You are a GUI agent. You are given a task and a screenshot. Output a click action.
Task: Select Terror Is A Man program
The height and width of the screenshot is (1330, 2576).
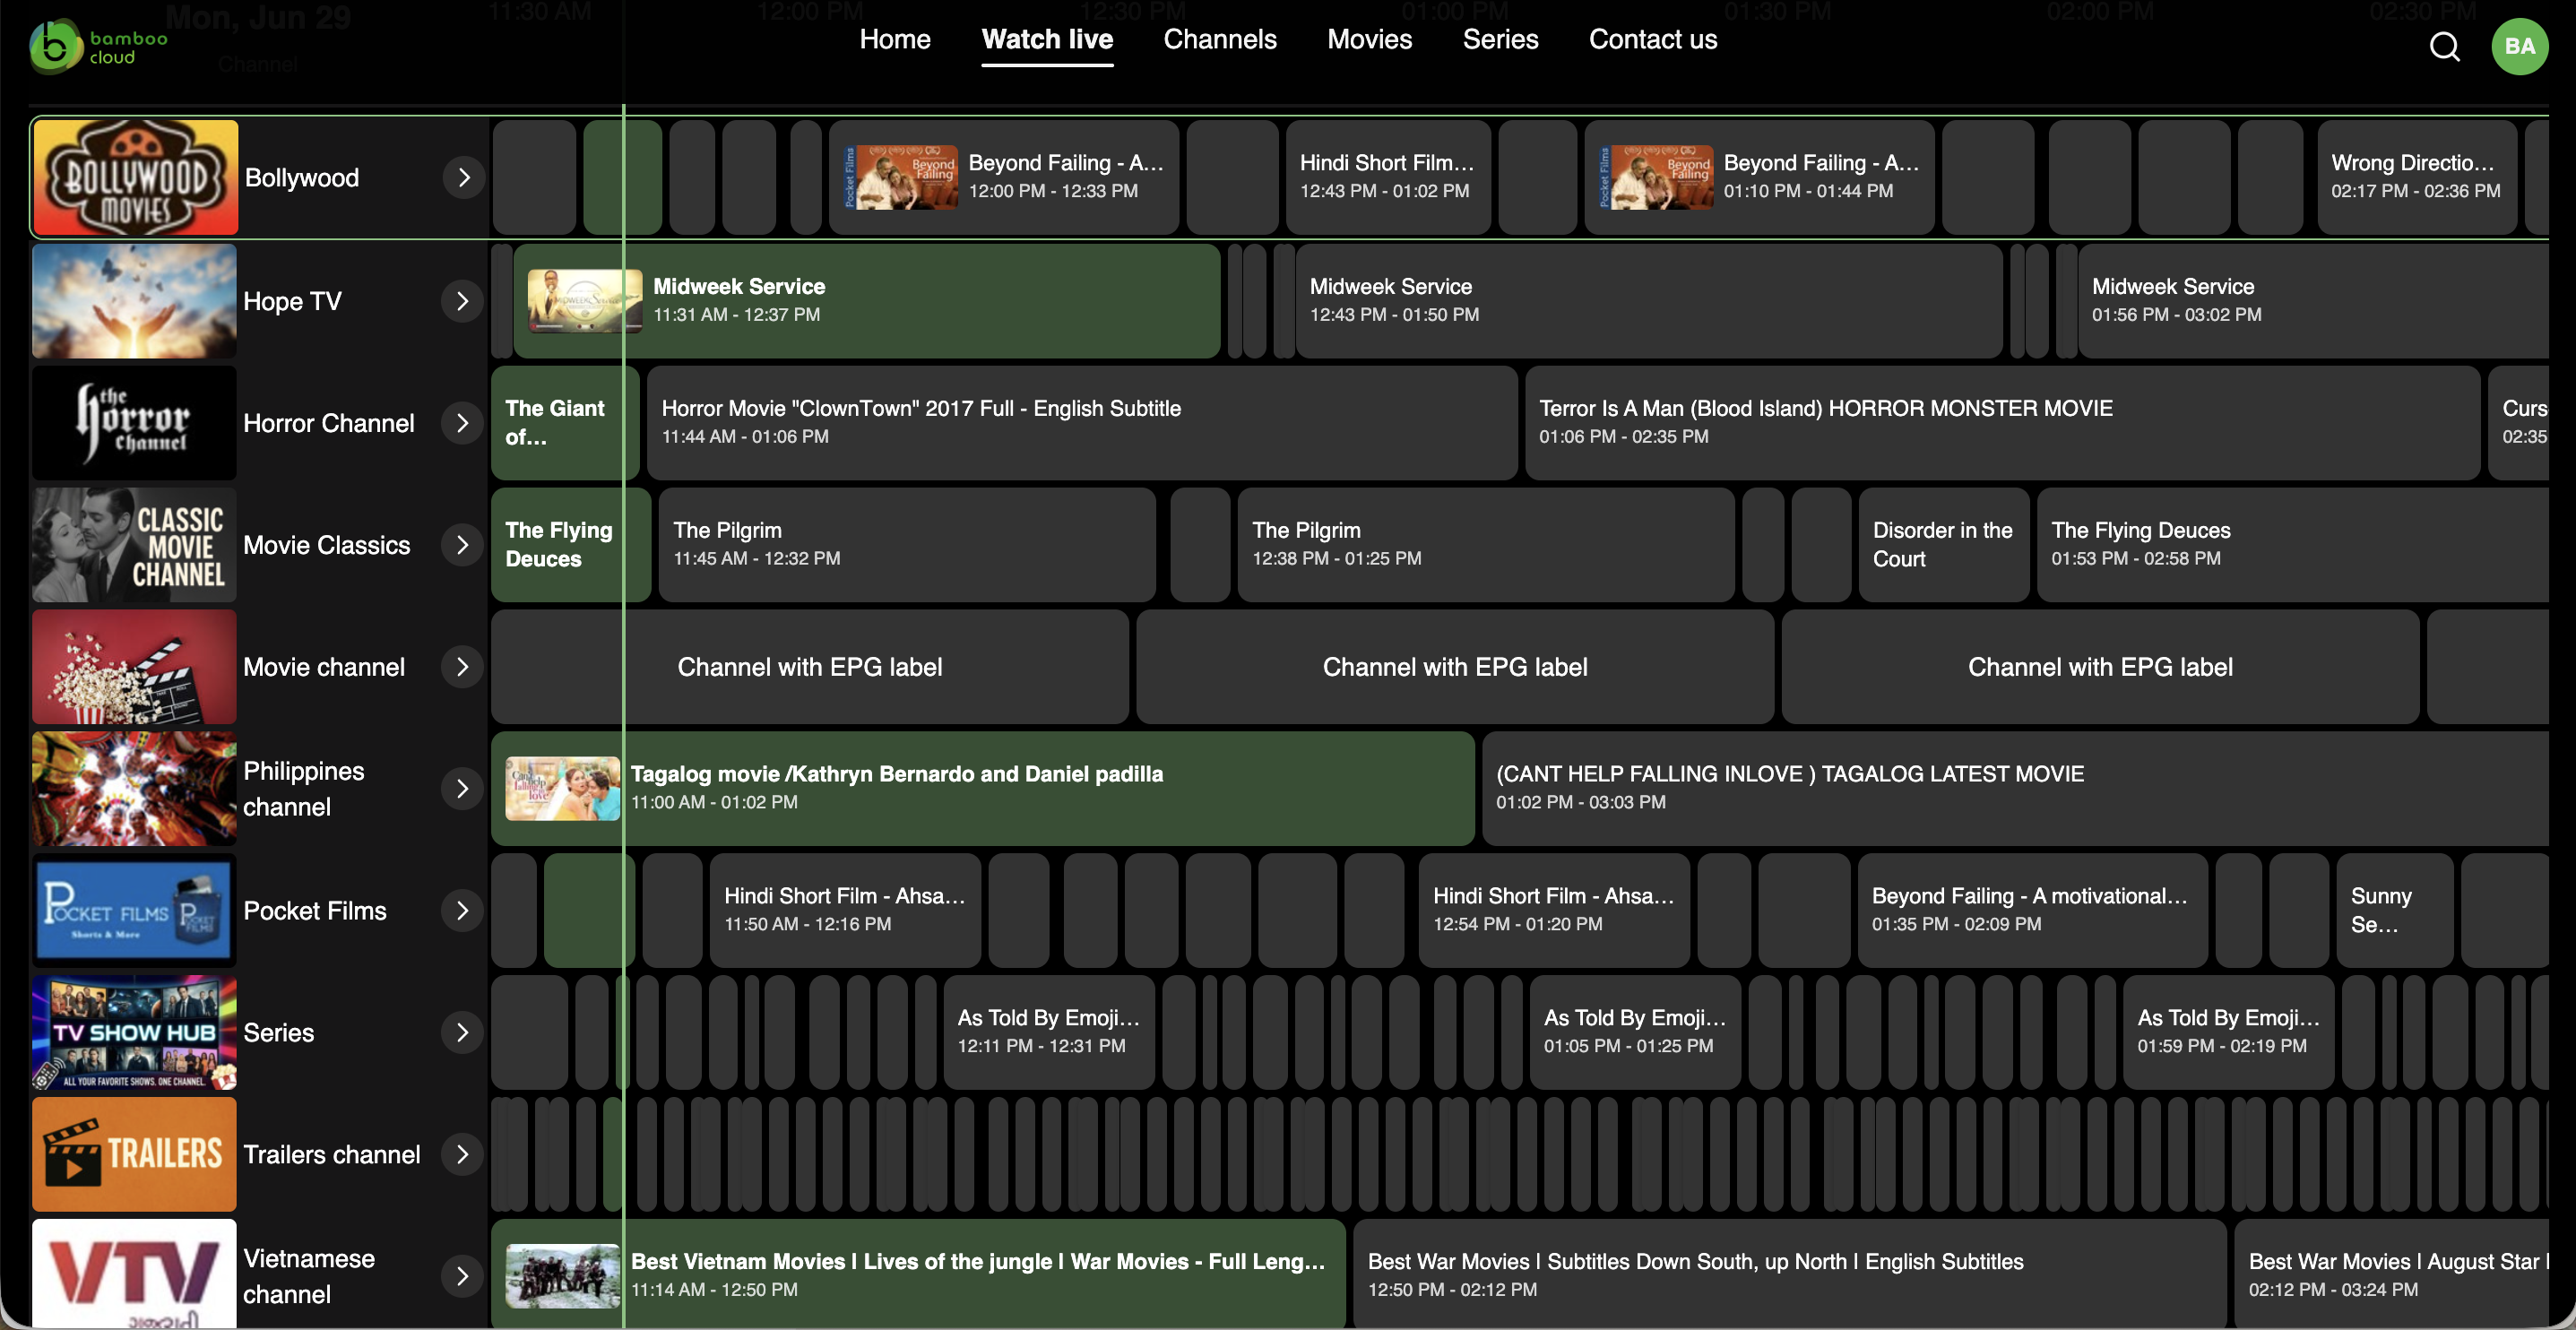2002,423
